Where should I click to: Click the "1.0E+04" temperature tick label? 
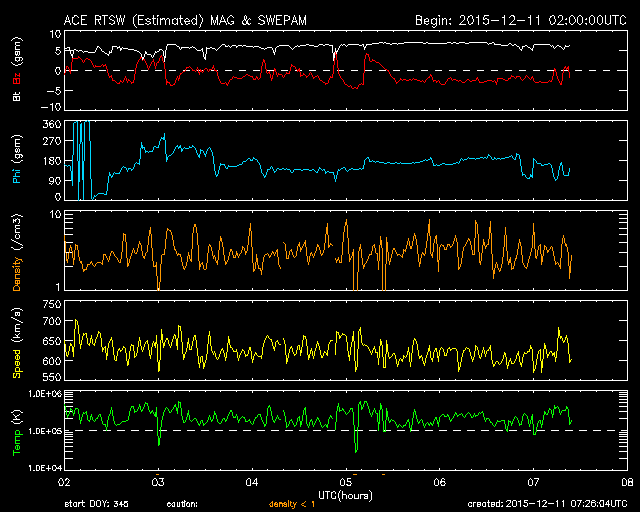pos(45,468)
